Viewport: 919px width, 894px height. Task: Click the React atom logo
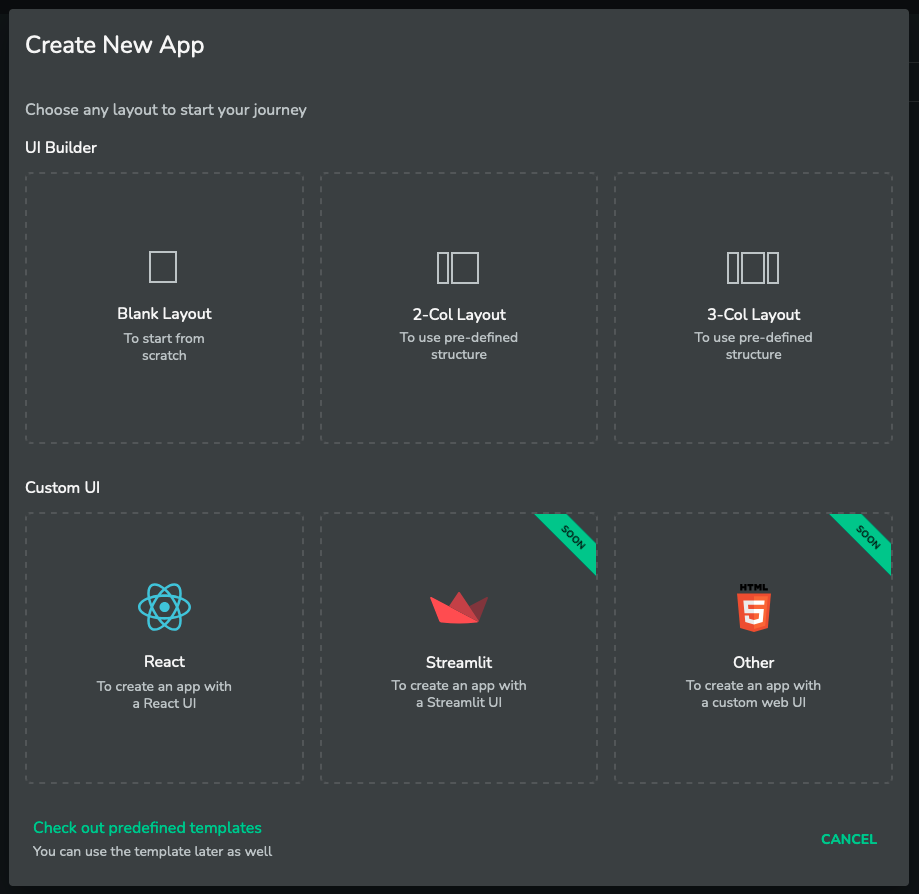point(164,607)
